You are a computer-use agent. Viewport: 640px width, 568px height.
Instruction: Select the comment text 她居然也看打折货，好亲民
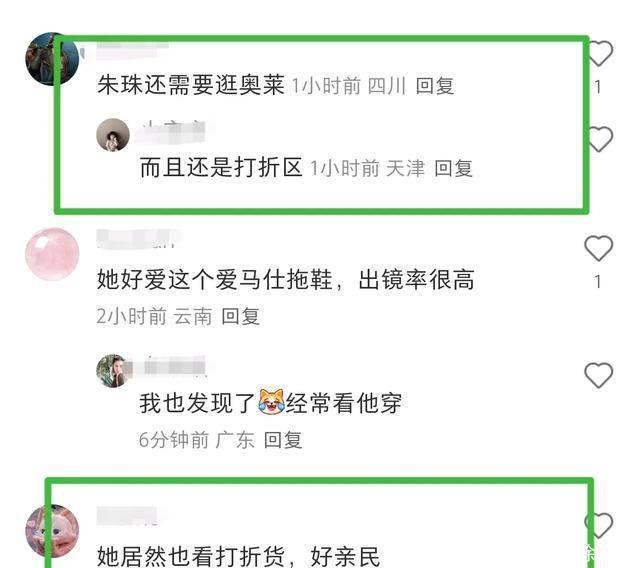click(238, 556)
